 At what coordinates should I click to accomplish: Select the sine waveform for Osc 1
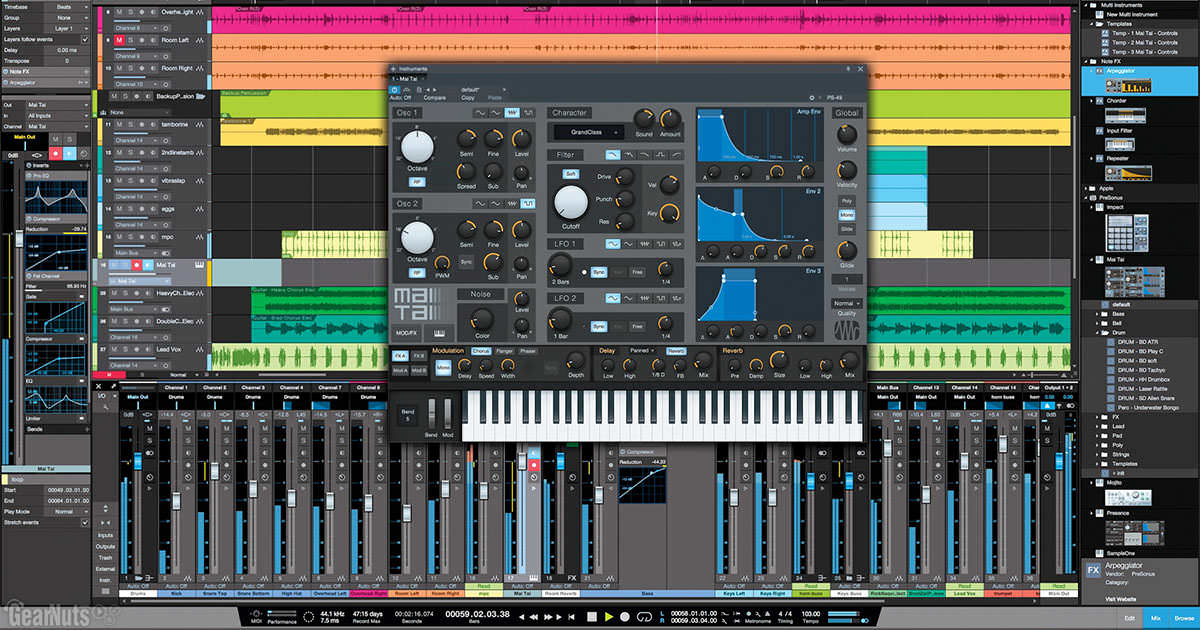coord(479,113)
